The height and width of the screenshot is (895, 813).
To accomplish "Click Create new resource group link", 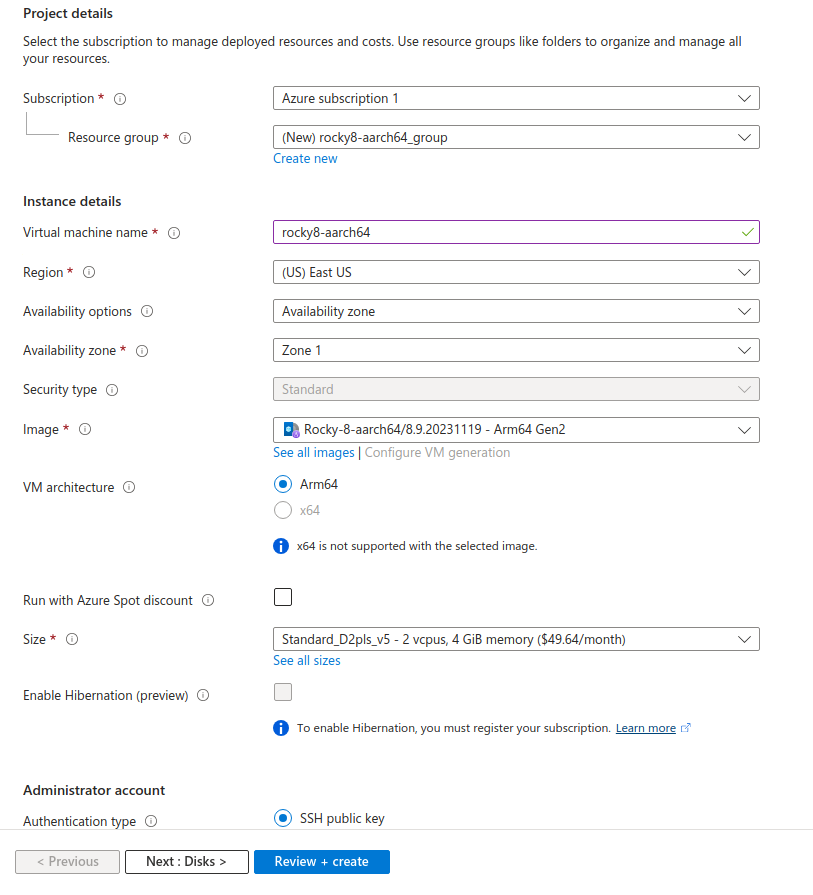I will (305, 159).
